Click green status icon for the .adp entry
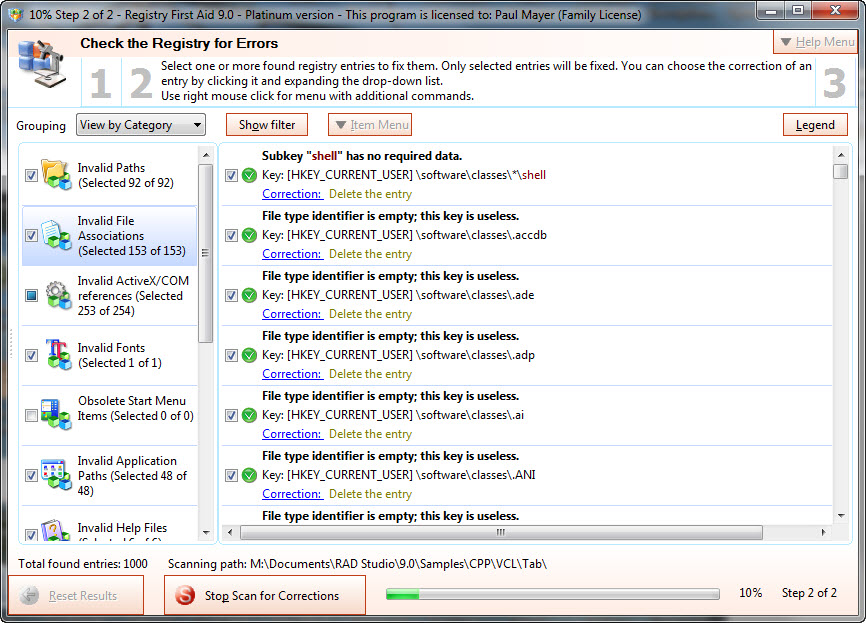Image resolution: width=866 pixels, height=623 pixels. 250,355
